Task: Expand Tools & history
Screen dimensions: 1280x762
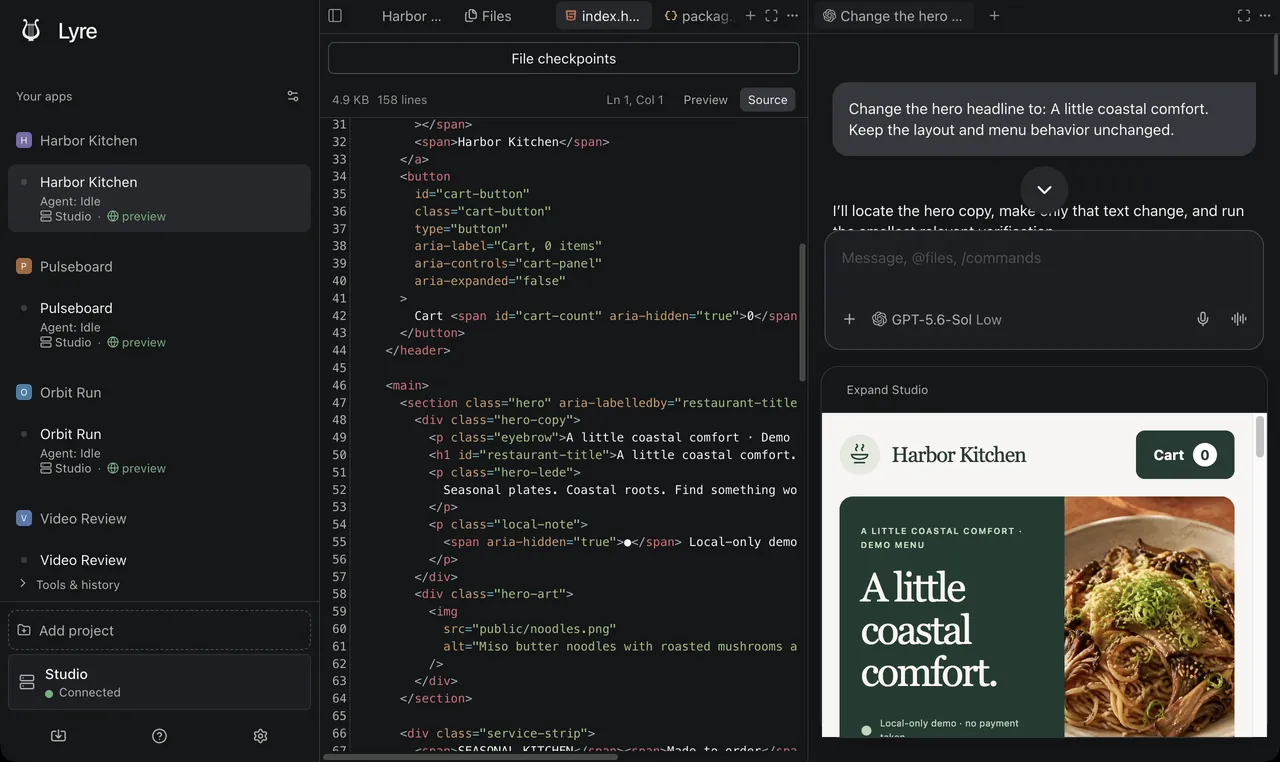Action: click(70, 585)
